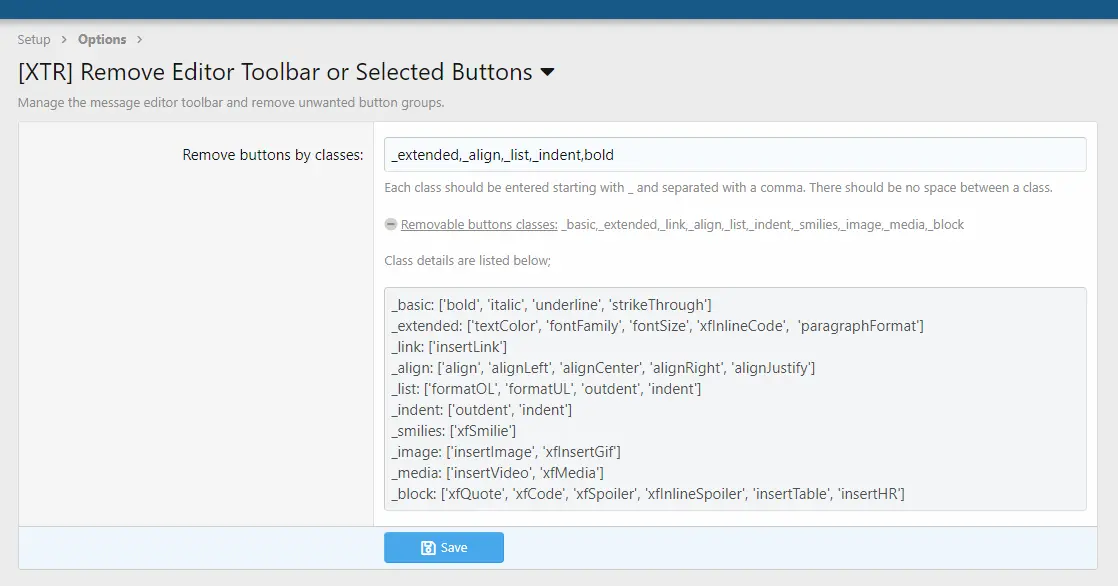Image resolution: width=1118 pixels, height=586 pixels.
Task: Click the _extended line in class details
Action: pos(658,326)
